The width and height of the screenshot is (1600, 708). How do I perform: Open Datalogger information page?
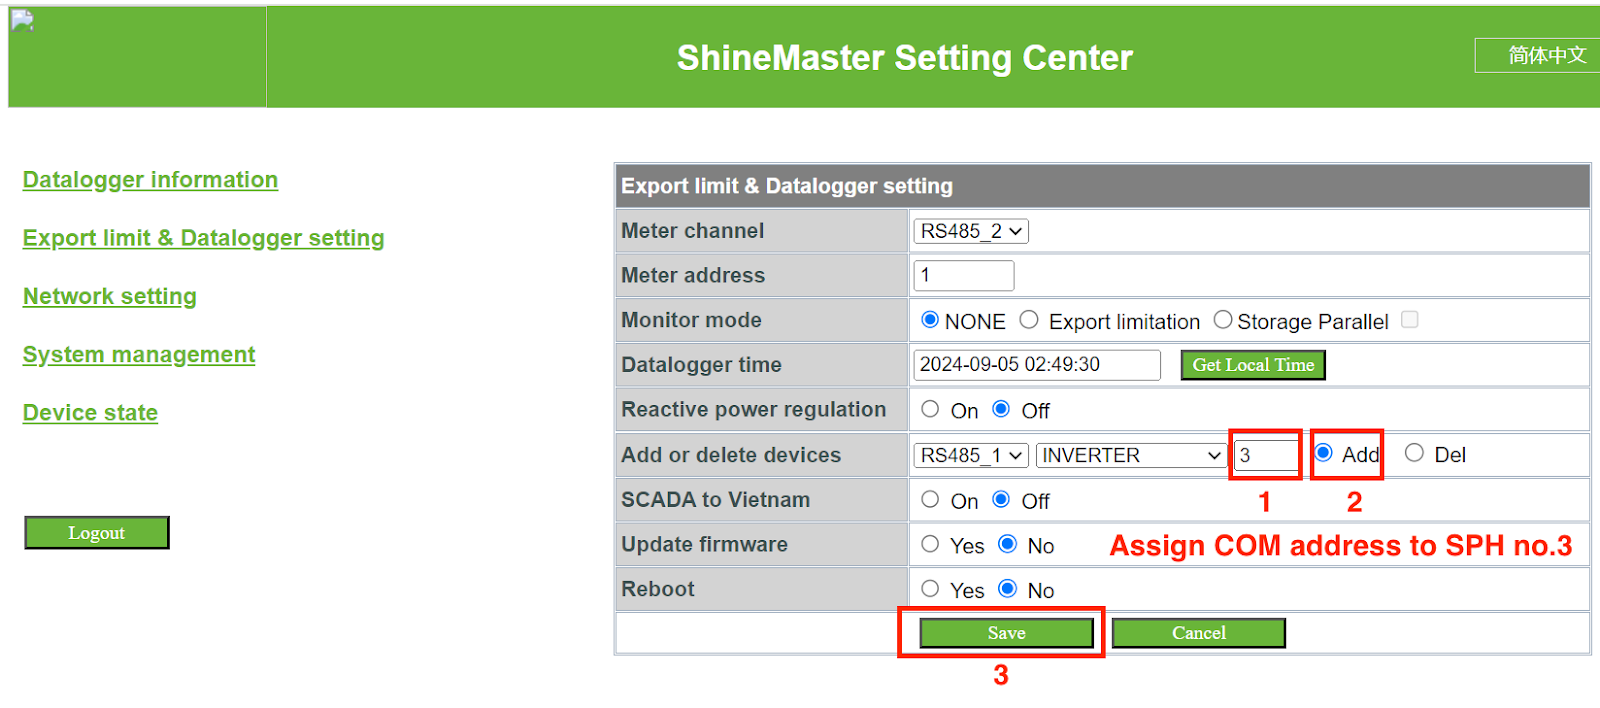(150, 180)
